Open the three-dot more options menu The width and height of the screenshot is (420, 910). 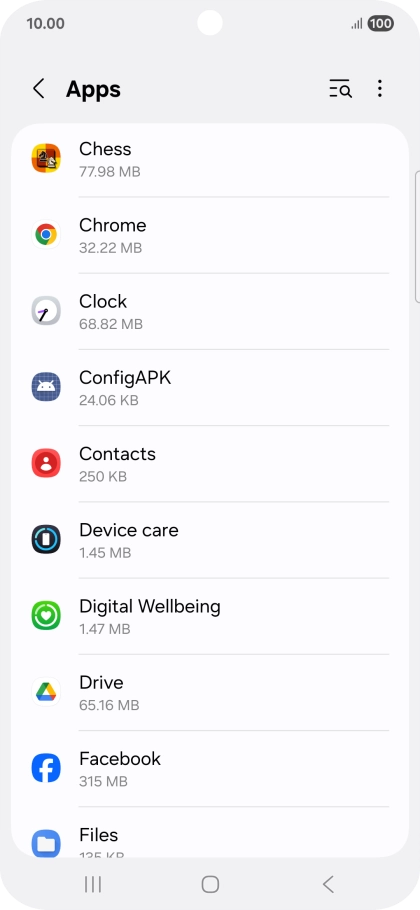(379, 89)
